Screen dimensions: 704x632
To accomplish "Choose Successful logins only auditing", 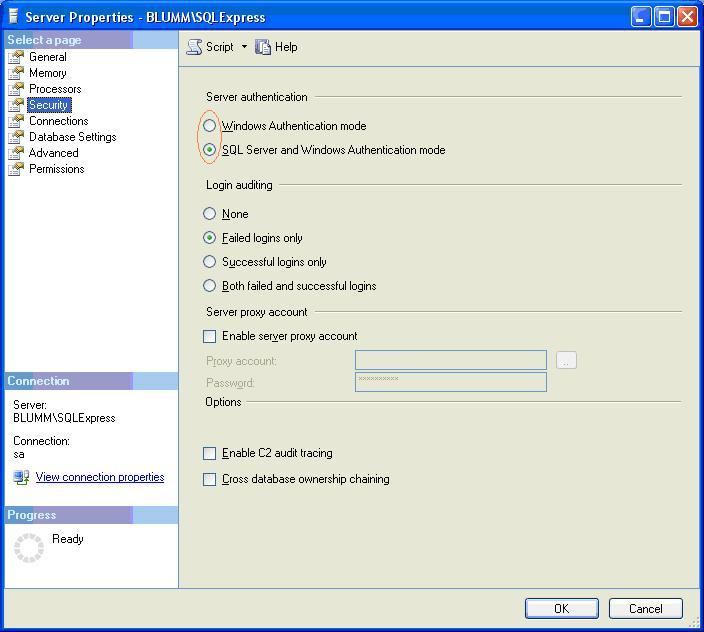I will [x=210, y=262].
